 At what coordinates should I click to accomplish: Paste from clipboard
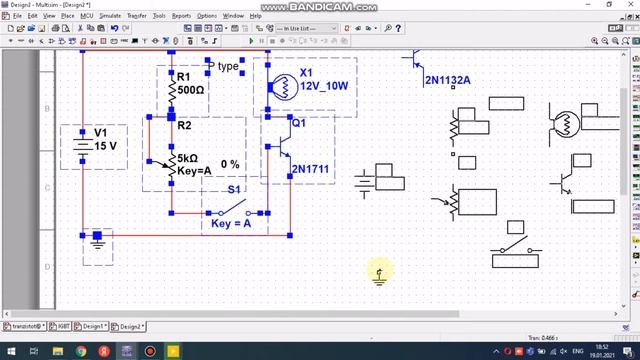(x=101, y=28)
